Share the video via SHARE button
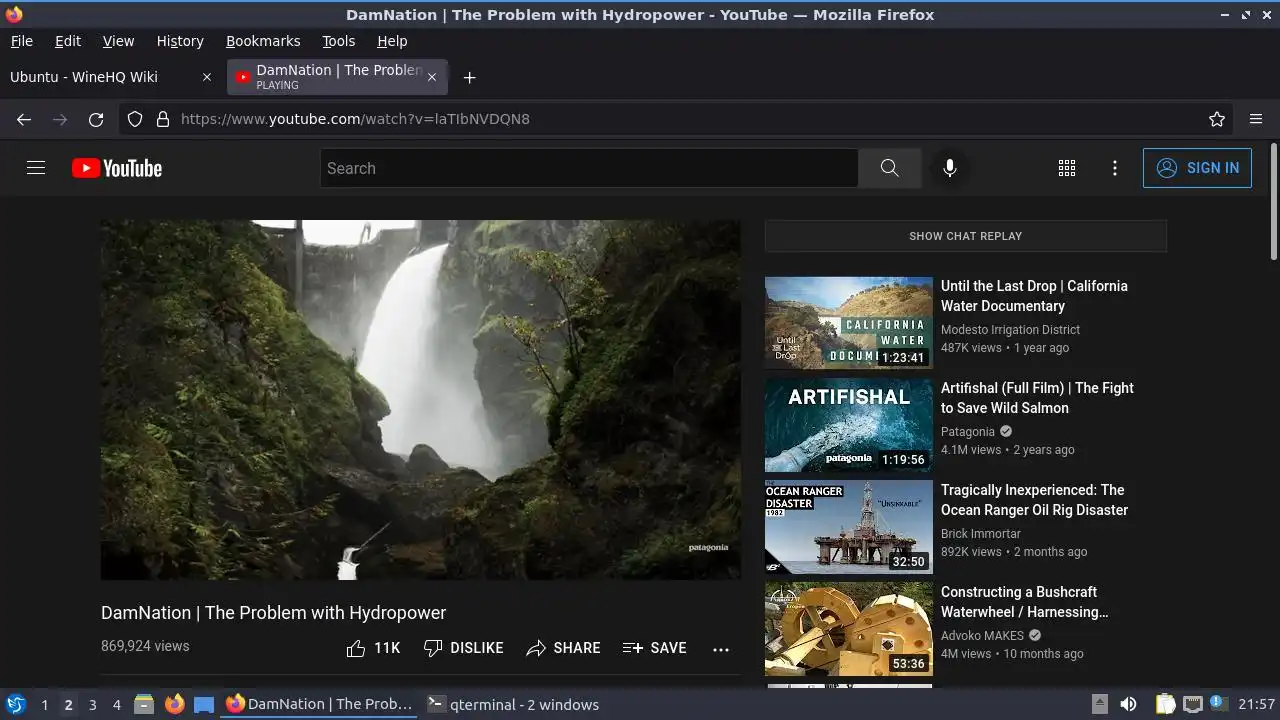Image resolution: width=1280 pixels, height=720 pixels. 564,648
